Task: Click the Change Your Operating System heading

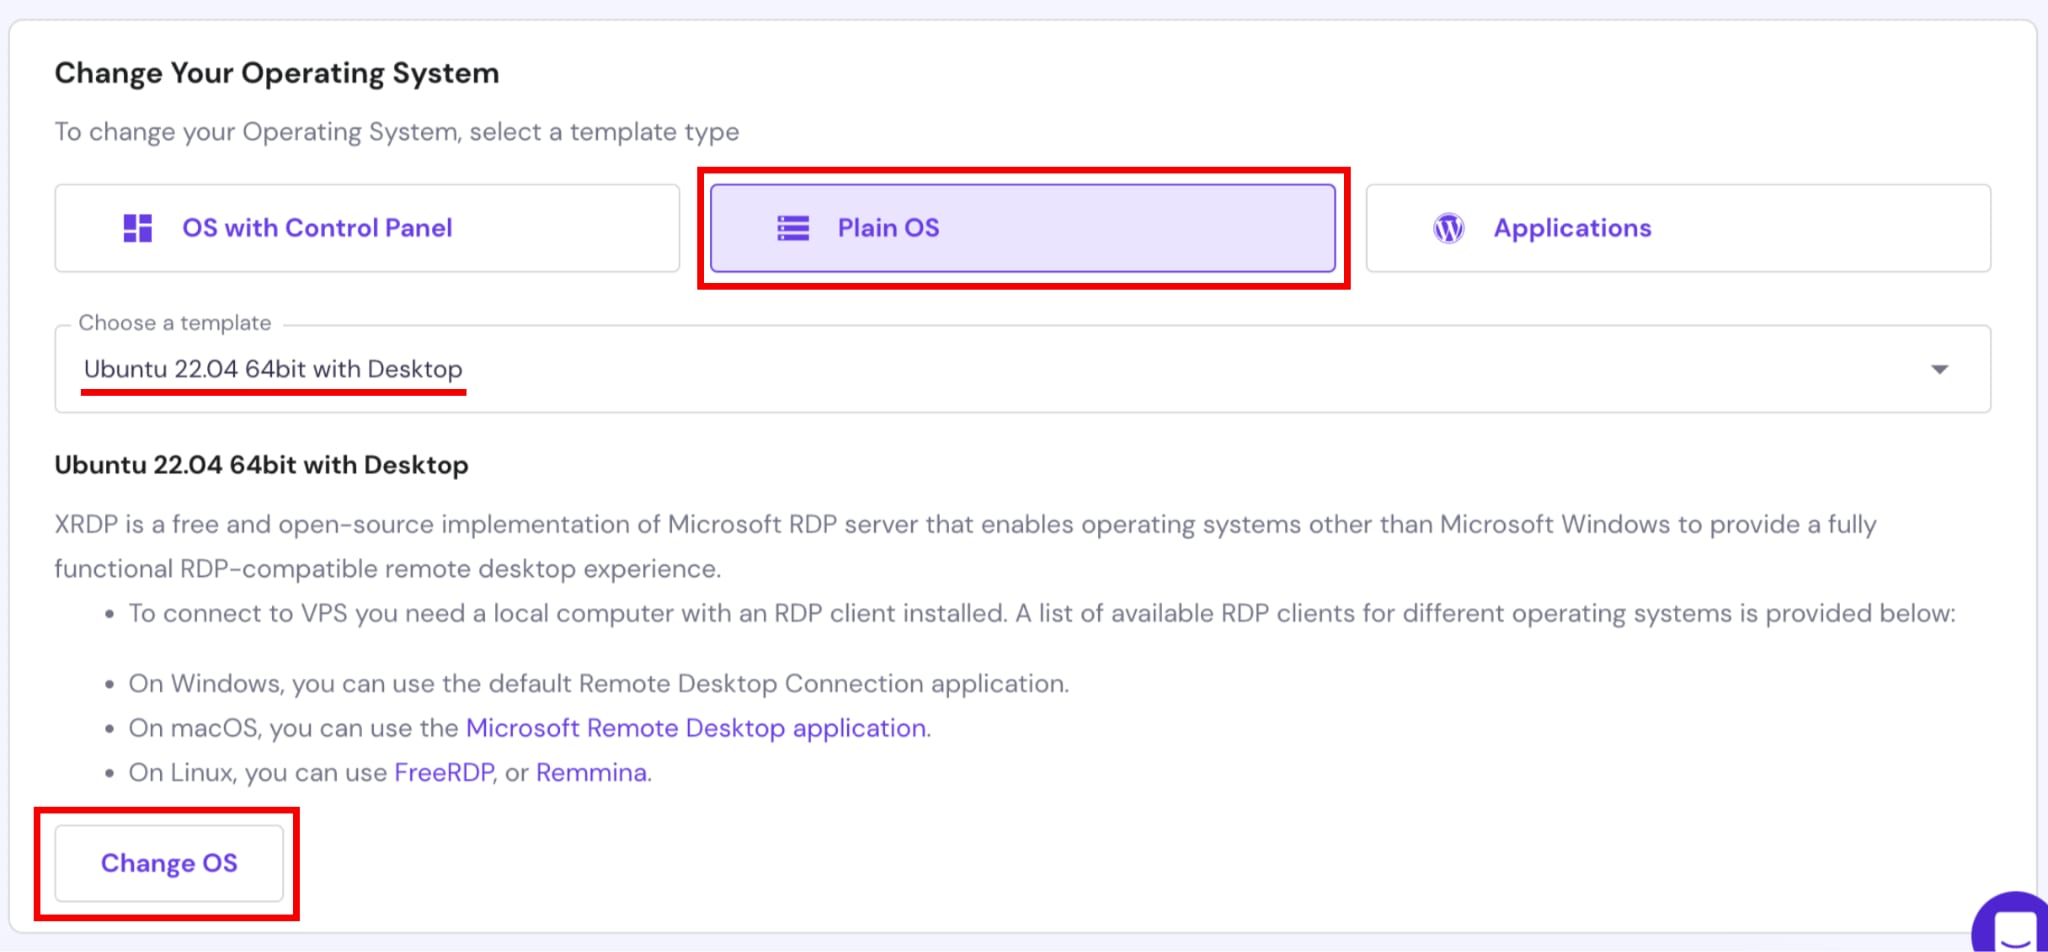Action: pyautogui.click(x=277, y=73)
